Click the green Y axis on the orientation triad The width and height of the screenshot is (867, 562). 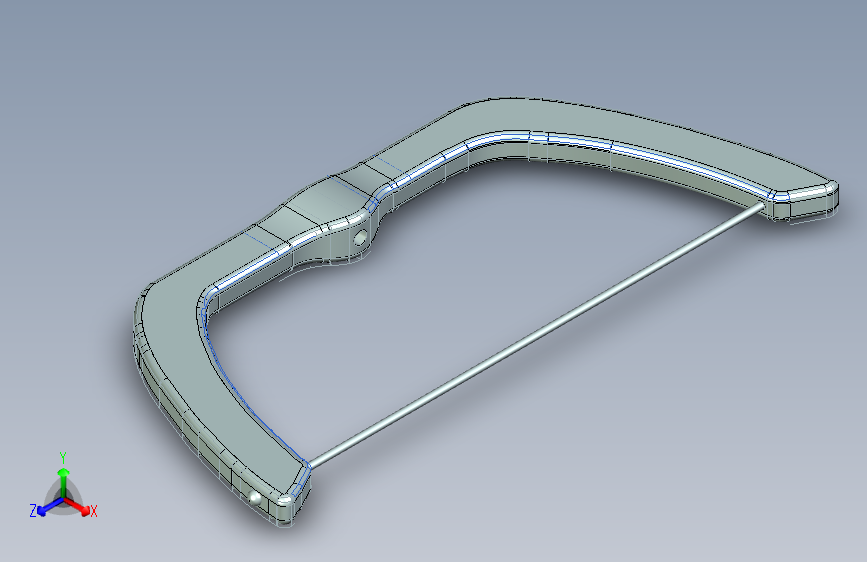click(64, 481)
